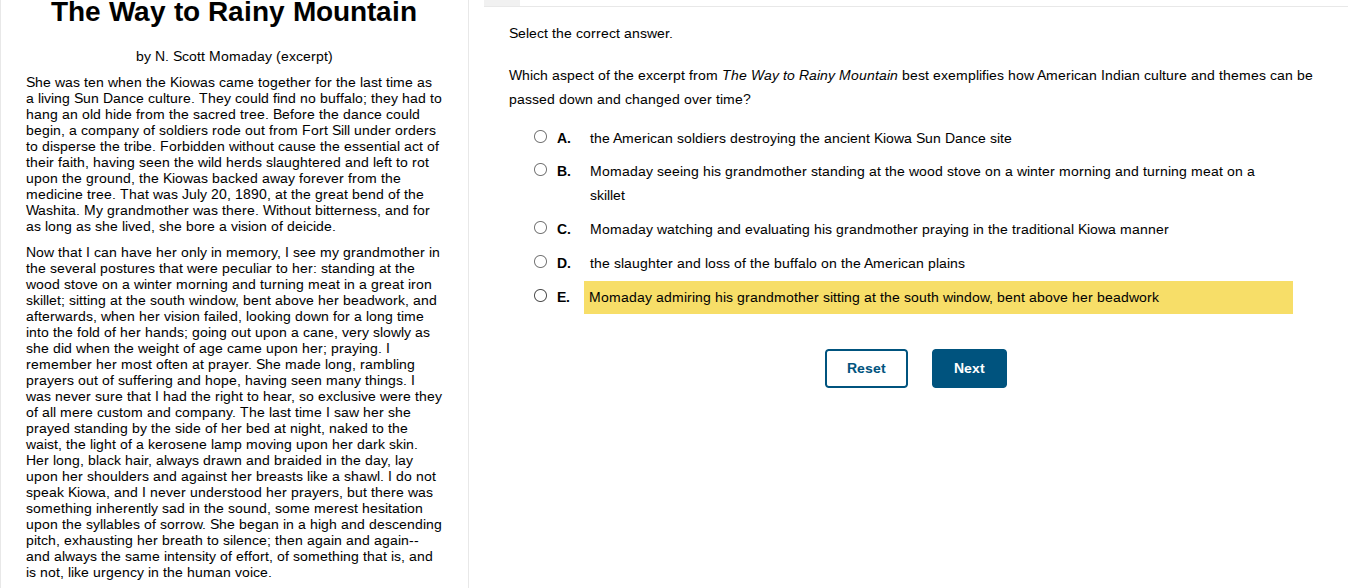Click the bold letter label C.
Image resolution: width=1365 pixels, height=588 pixels.
pyautogui.click(x=564, y=230)
